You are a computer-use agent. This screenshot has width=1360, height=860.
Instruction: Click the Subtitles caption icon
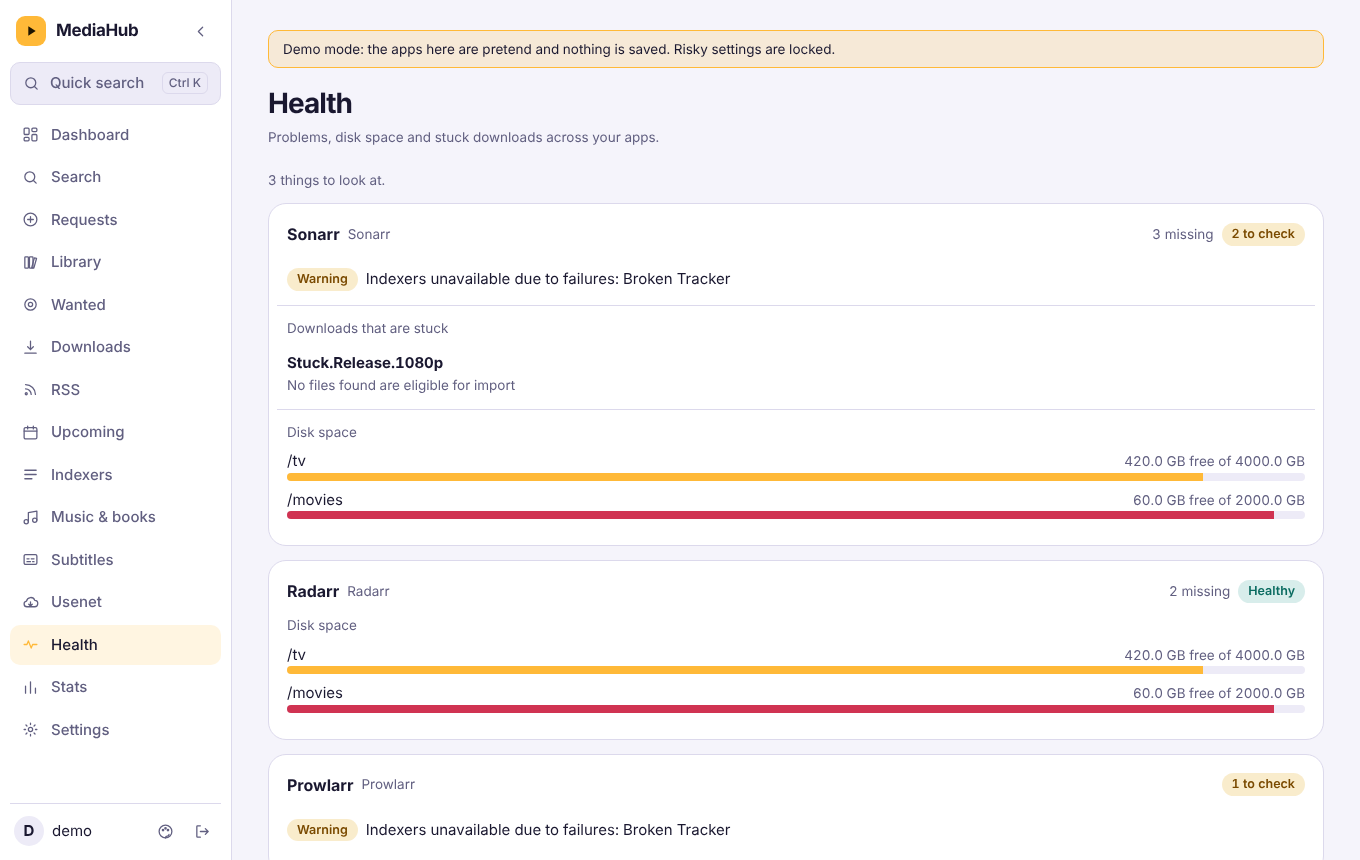click(x=30, y=560)
